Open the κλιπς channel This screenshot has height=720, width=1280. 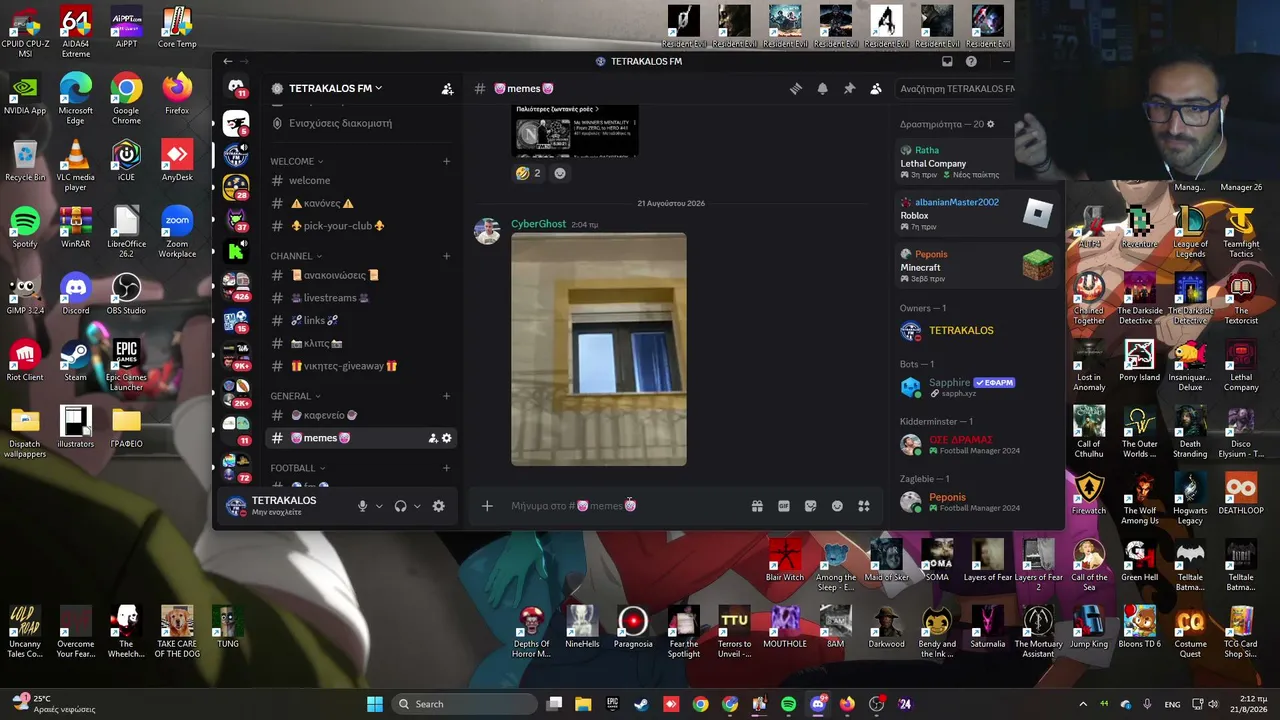[x=360, y=343]
